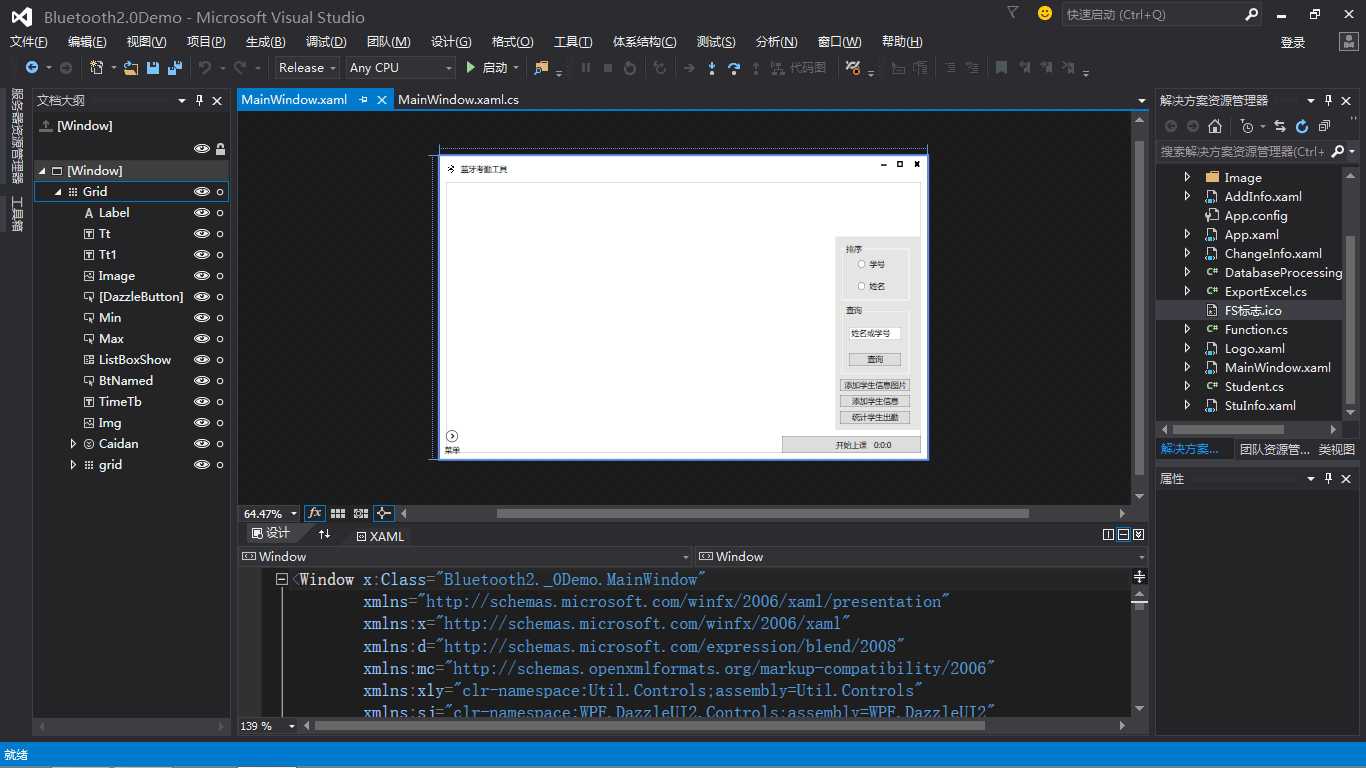Expand the AddInfo.xaml node in Solution Explorer
Viewport: 1366px width, 768px height.
1187,197
